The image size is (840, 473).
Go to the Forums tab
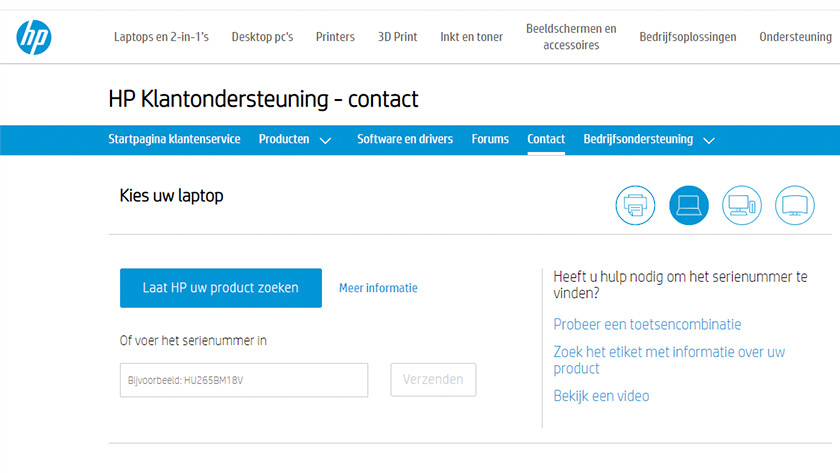490,139
